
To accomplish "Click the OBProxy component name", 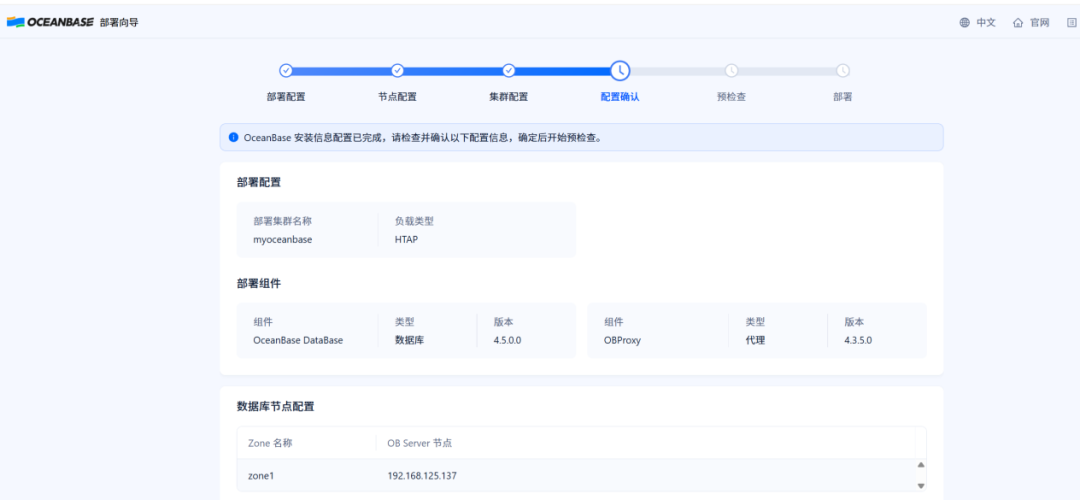I will click(623, 340).
